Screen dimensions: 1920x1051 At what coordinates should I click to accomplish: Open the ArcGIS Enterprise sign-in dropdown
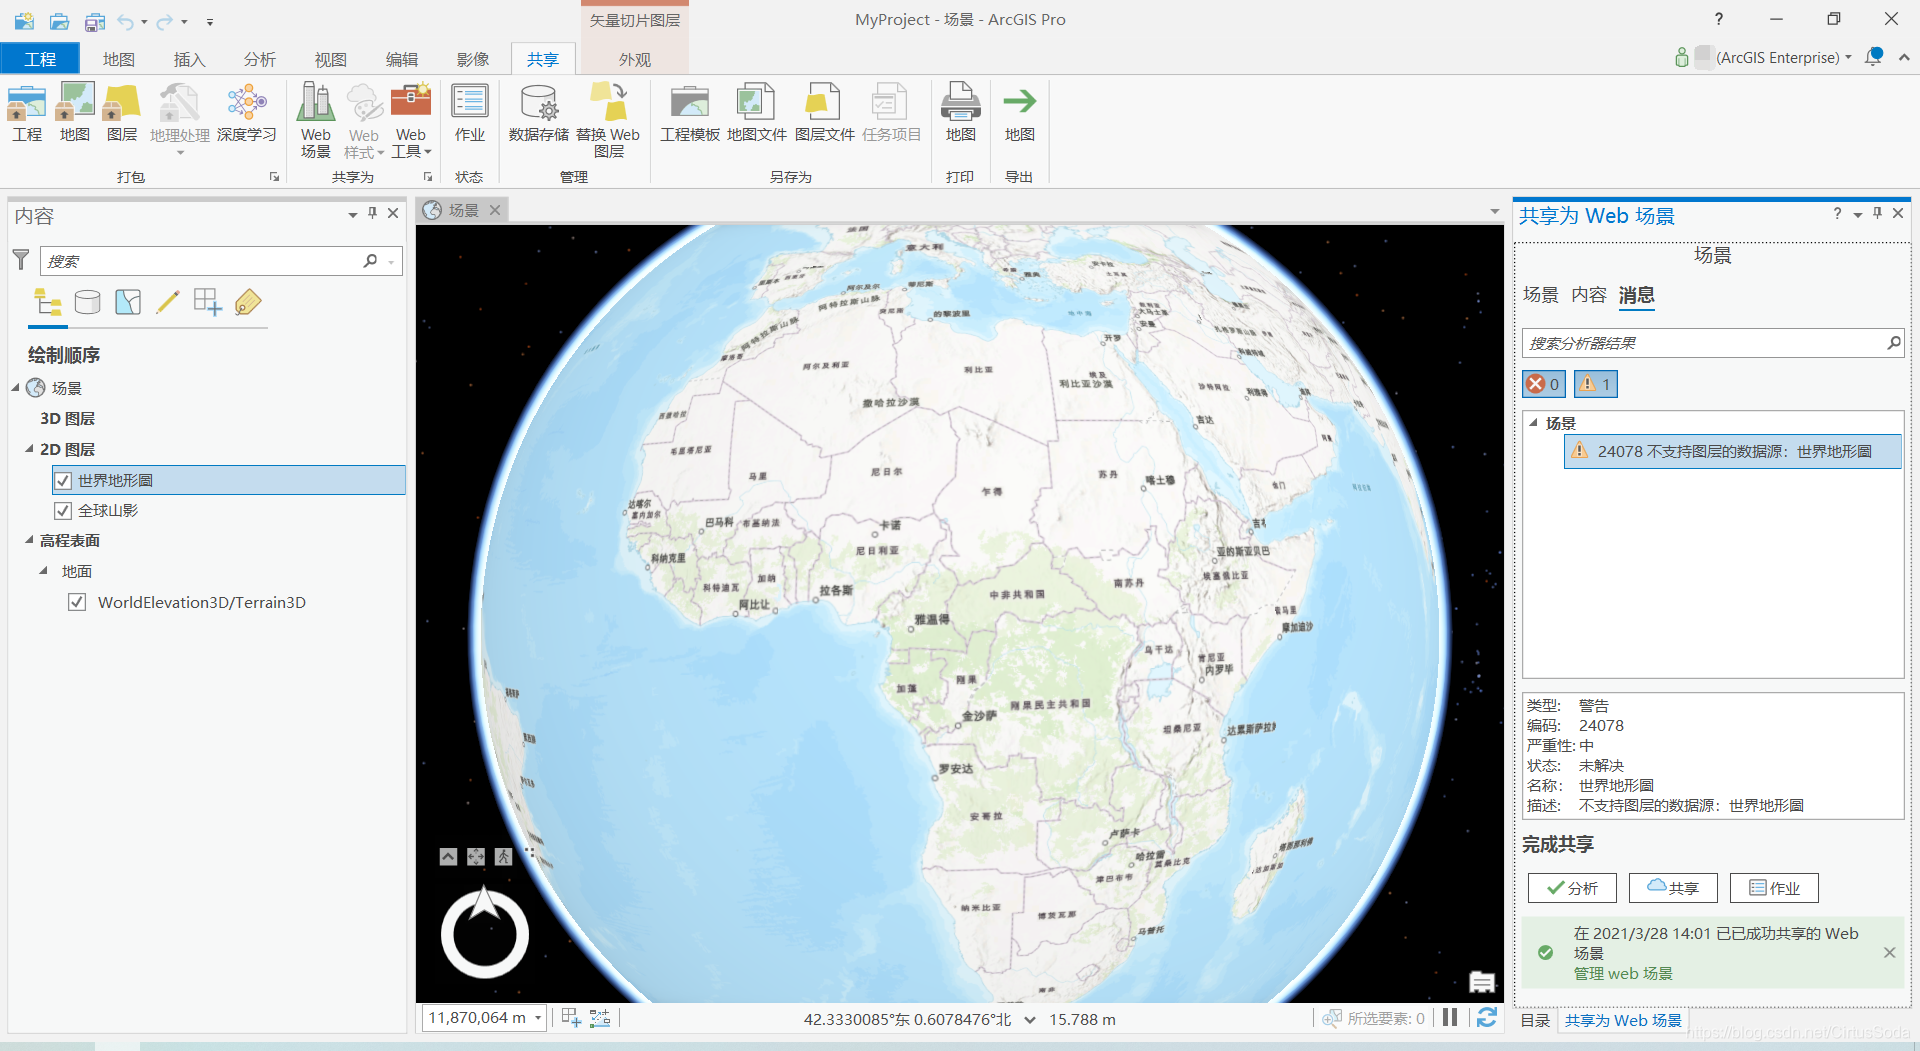coord(1848,57)
